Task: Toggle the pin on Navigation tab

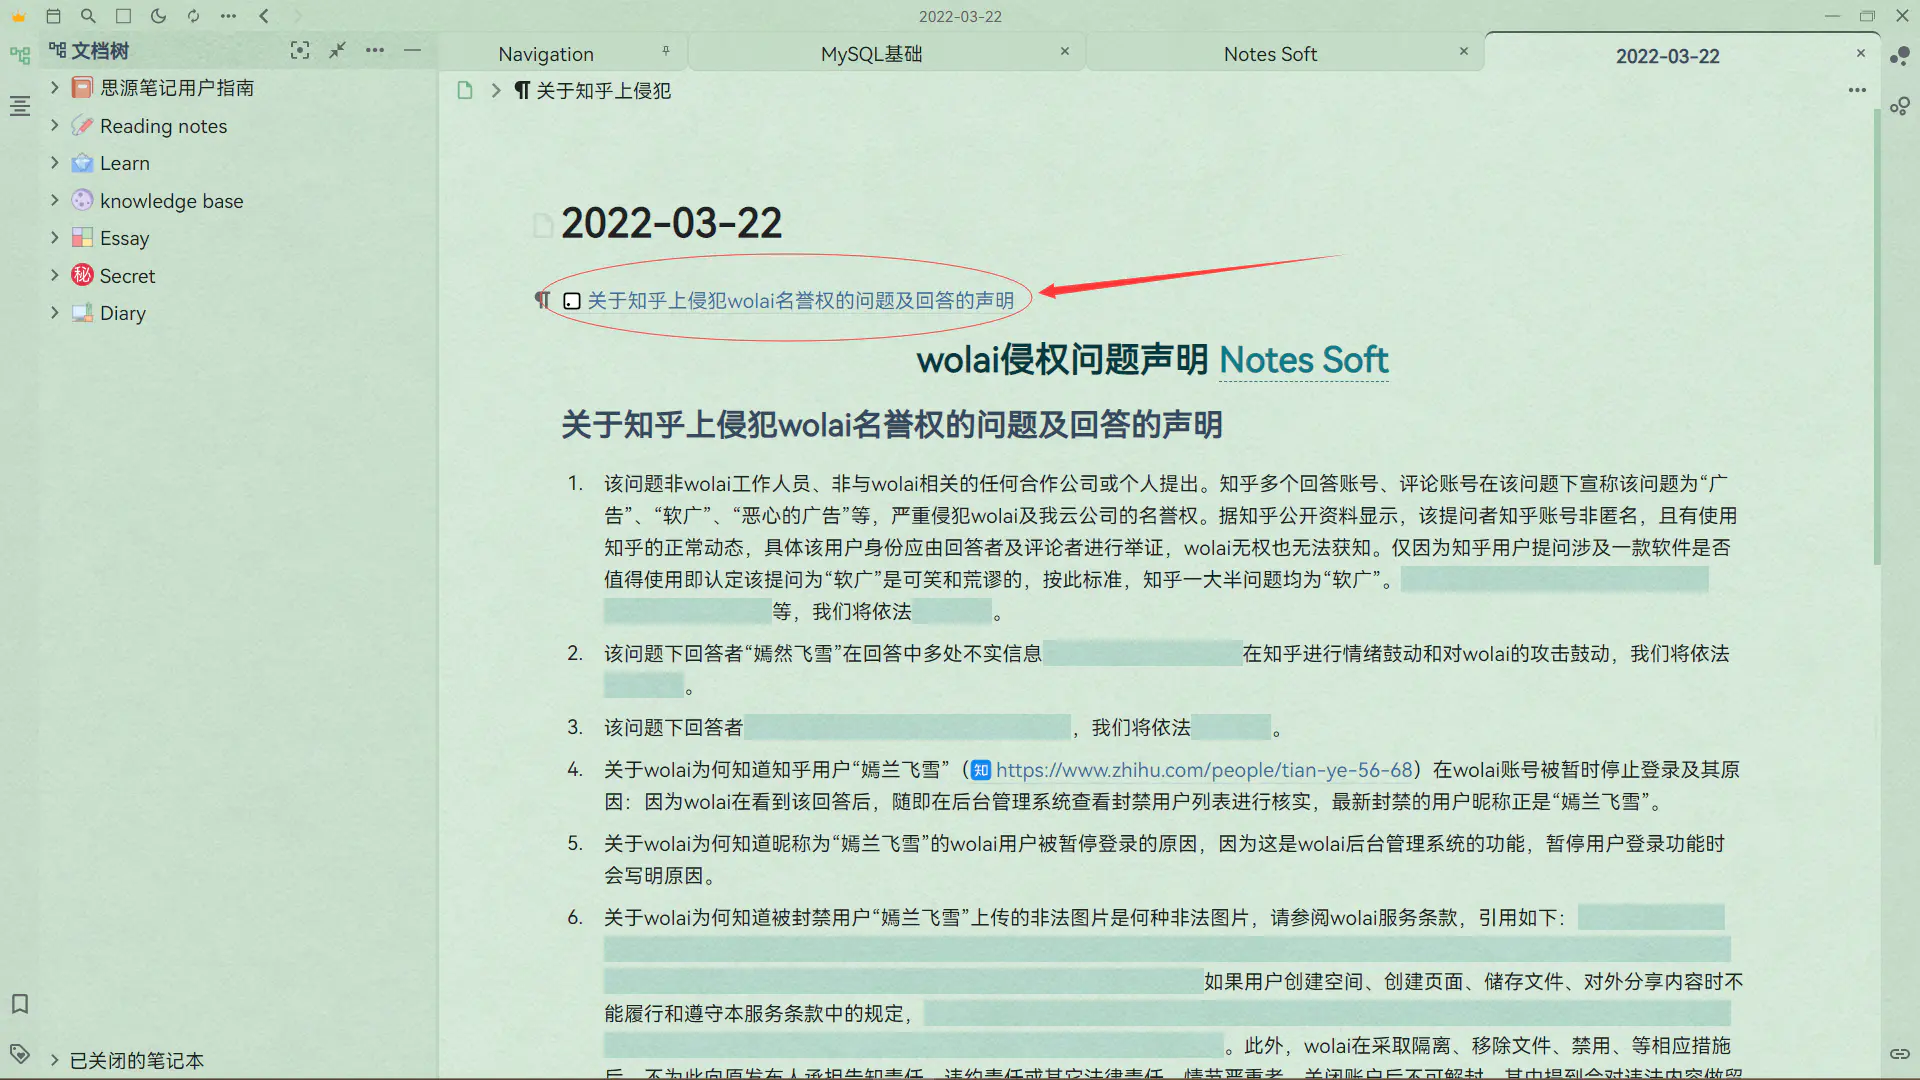Action: point(666,51)
